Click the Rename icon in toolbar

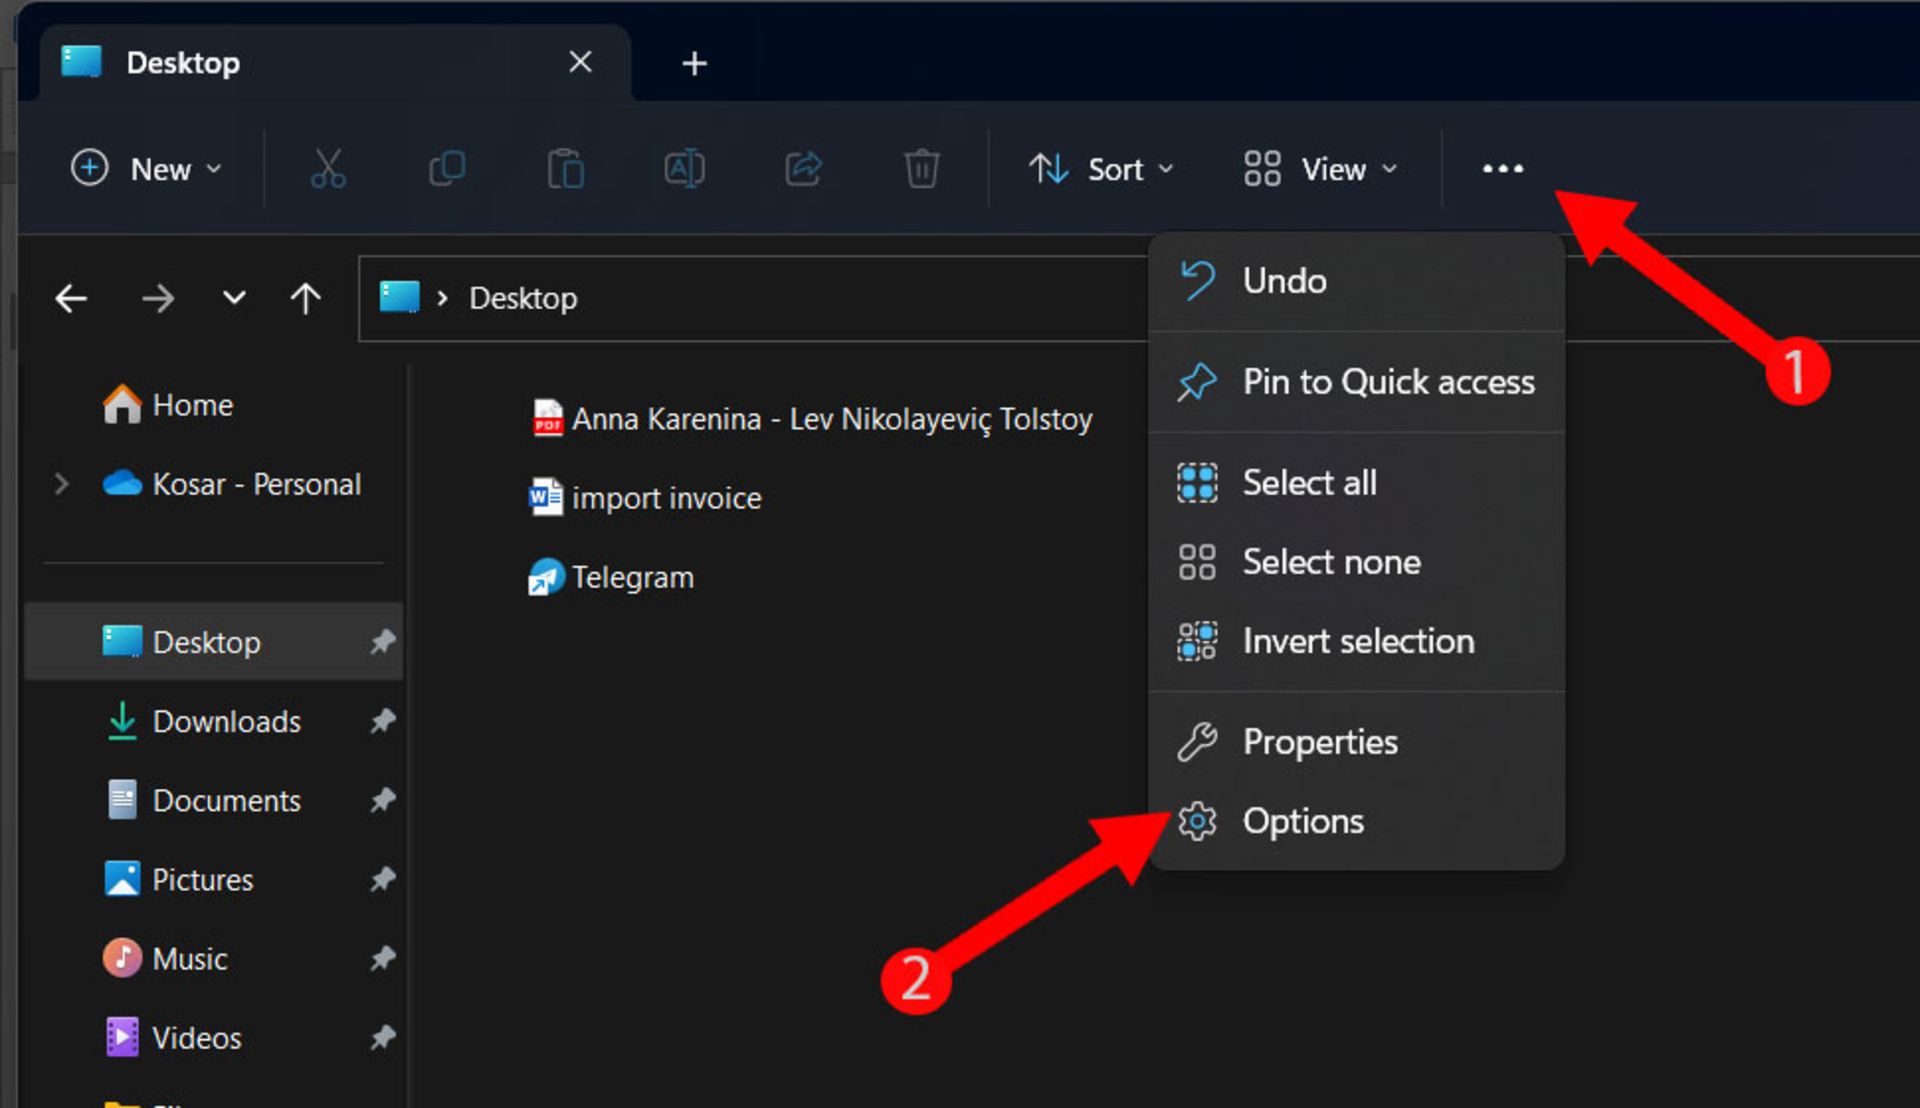[685, 169]
